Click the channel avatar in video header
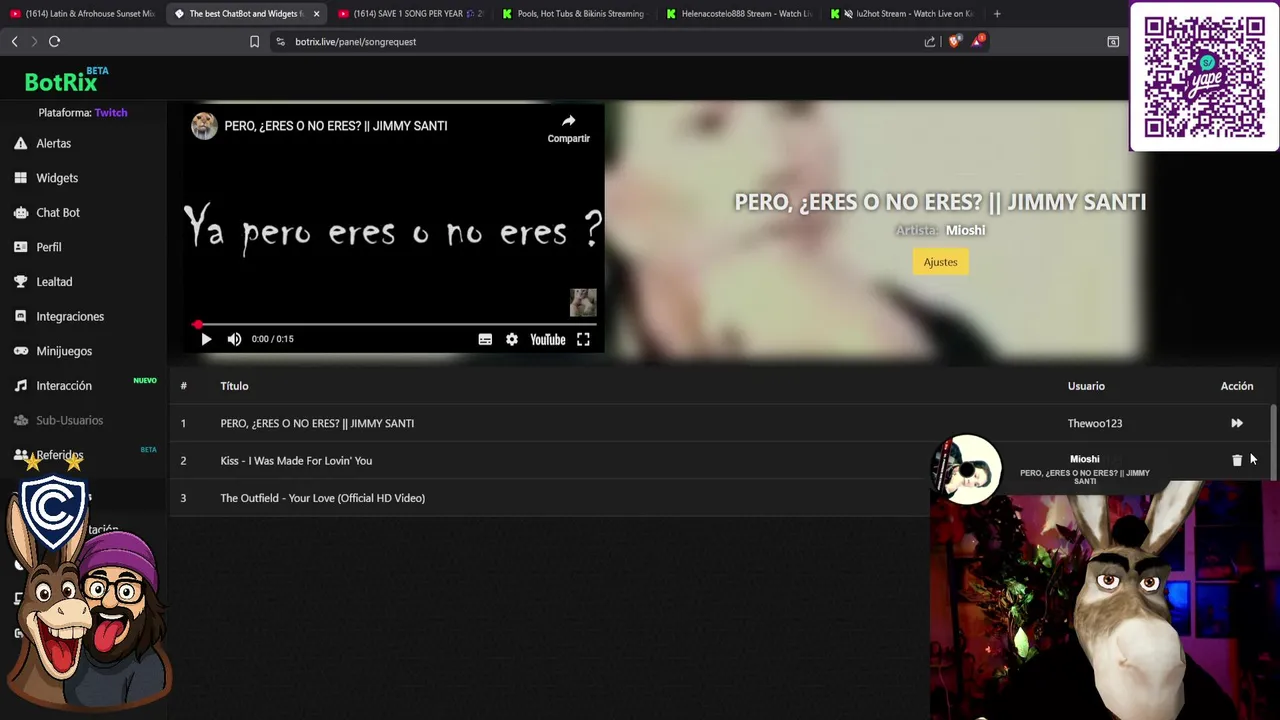 (x=205, y=126)
